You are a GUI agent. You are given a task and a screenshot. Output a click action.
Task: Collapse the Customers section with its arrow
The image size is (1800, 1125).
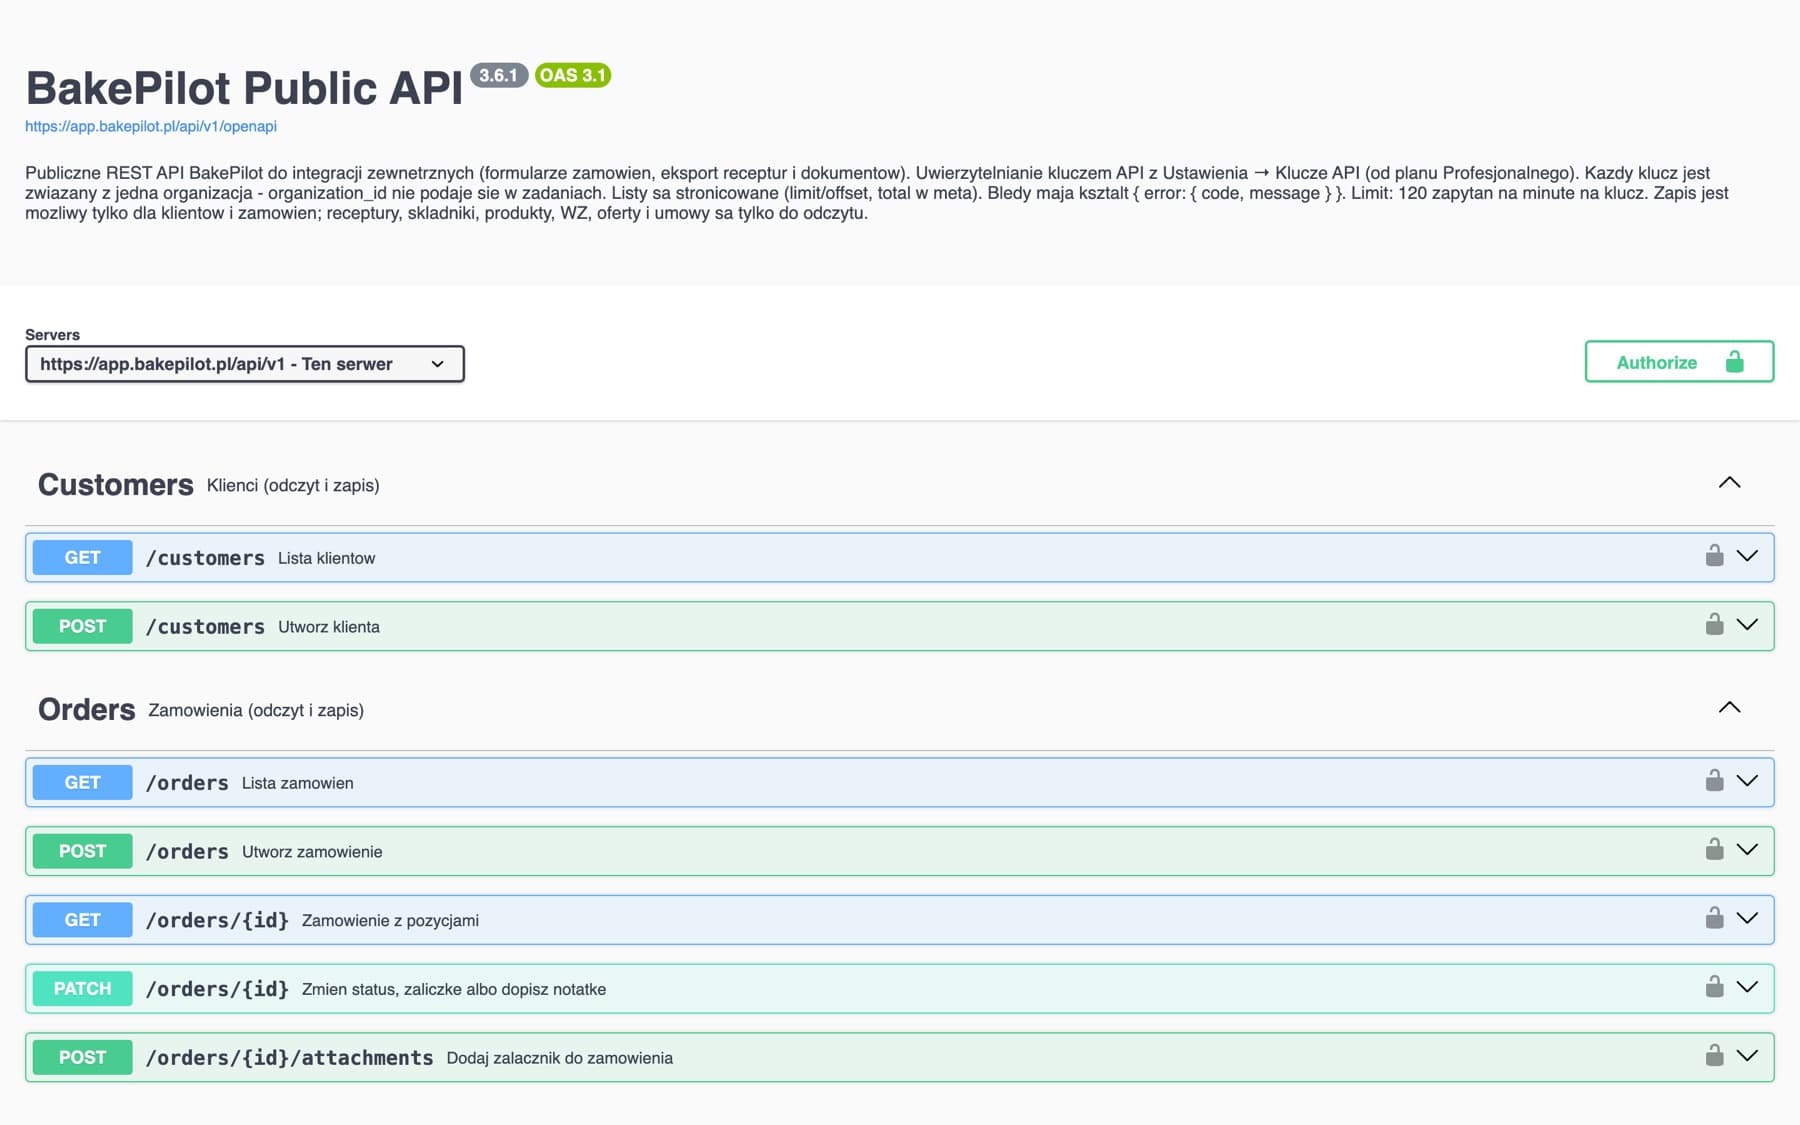click(x=1729, y=483)
